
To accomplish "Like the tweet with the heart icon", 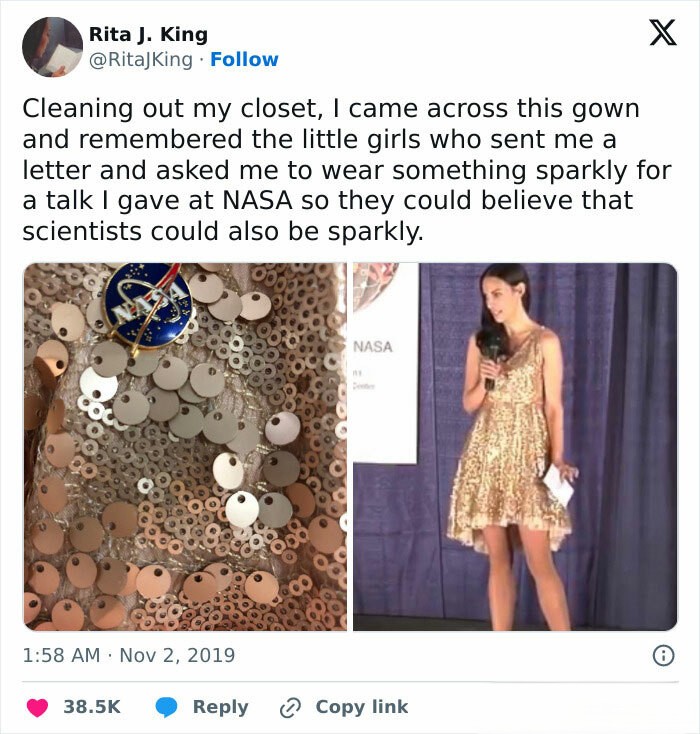I will [37, 707].
